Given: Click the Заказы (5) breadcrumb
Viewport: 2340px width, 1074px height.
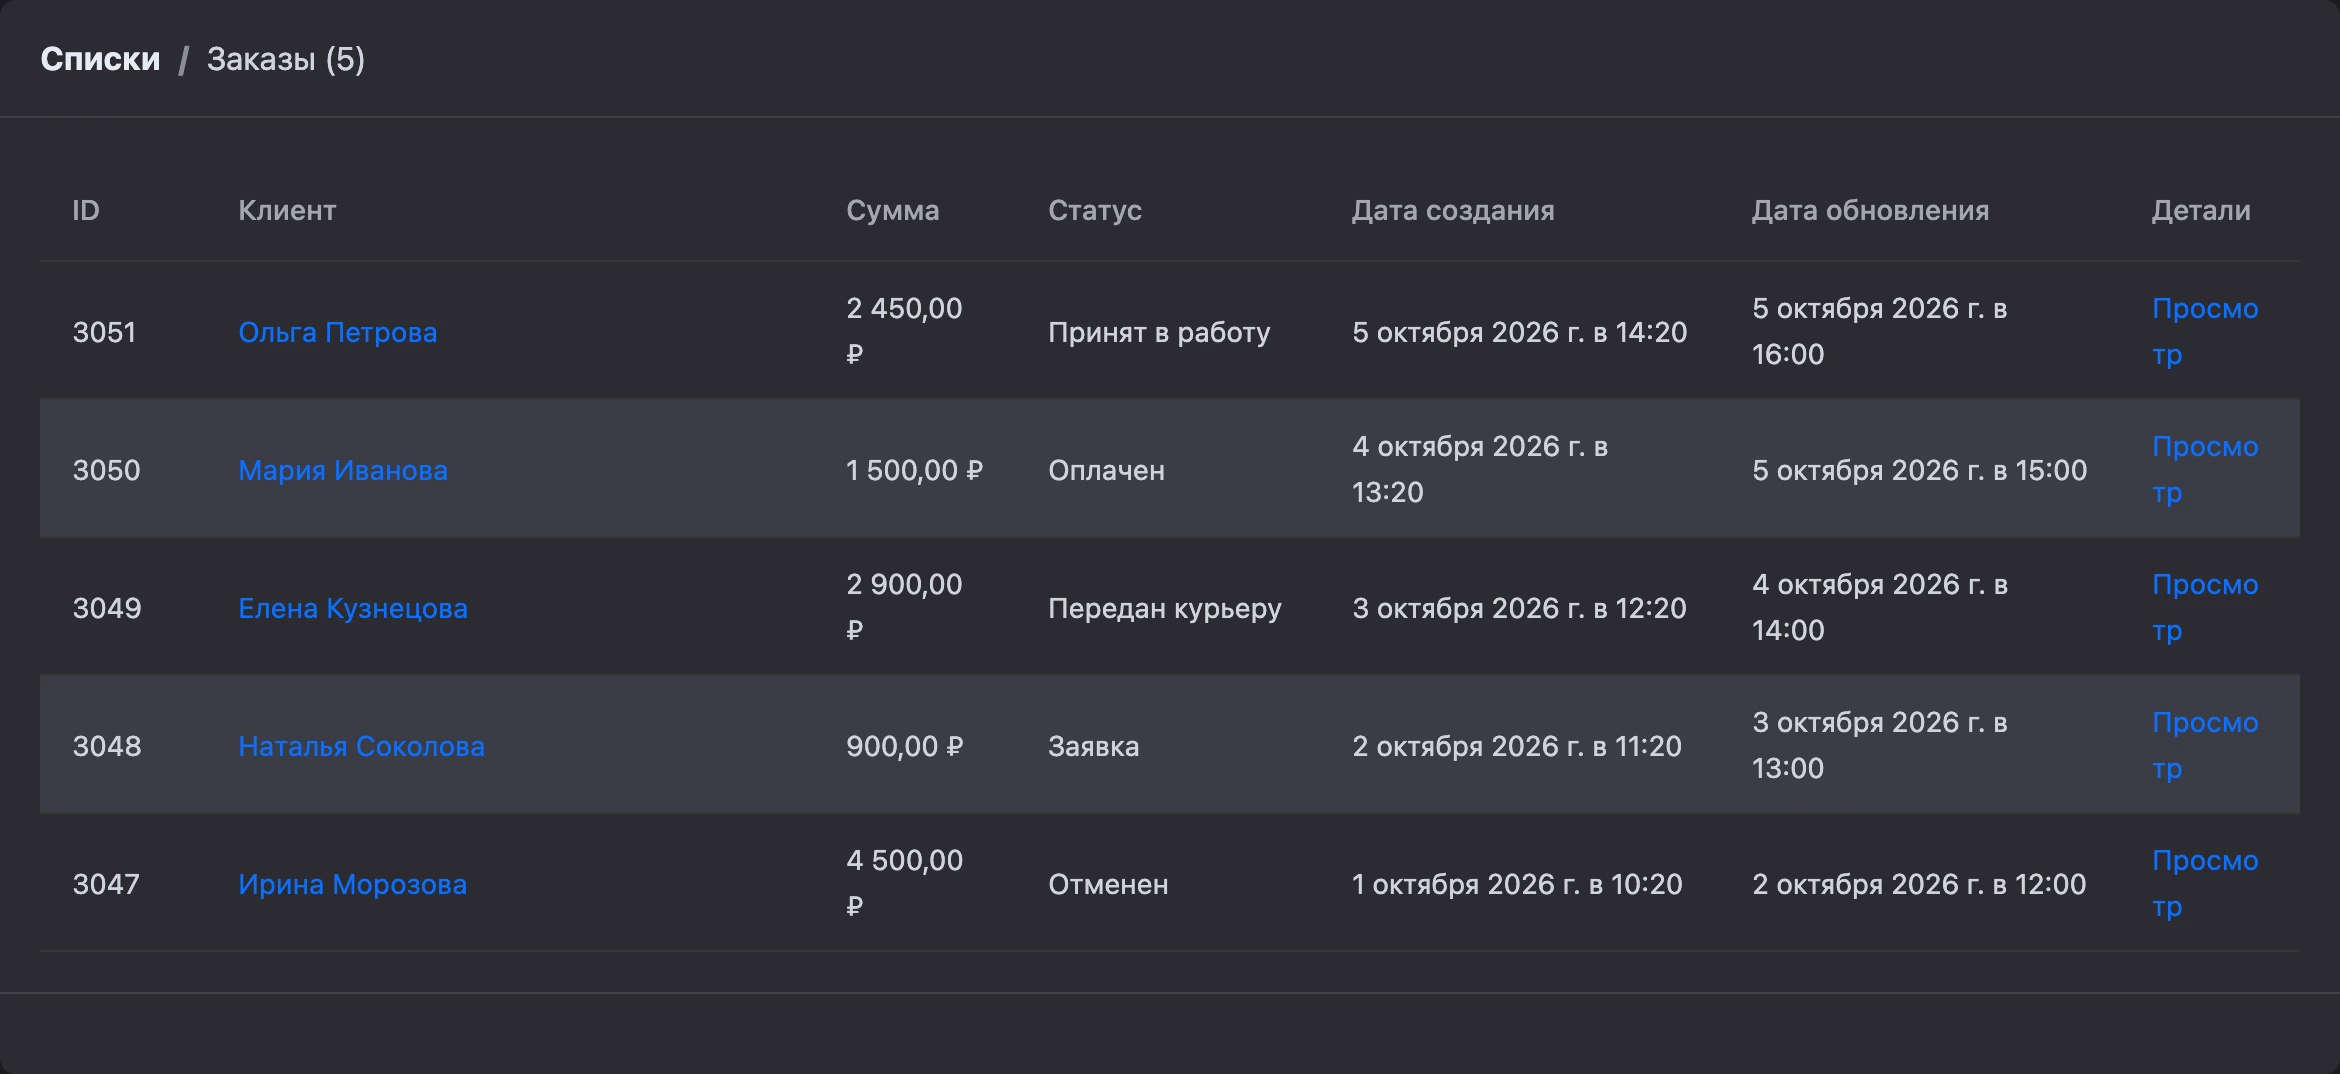Looking at the screenshot, I should tap(286, 59).
